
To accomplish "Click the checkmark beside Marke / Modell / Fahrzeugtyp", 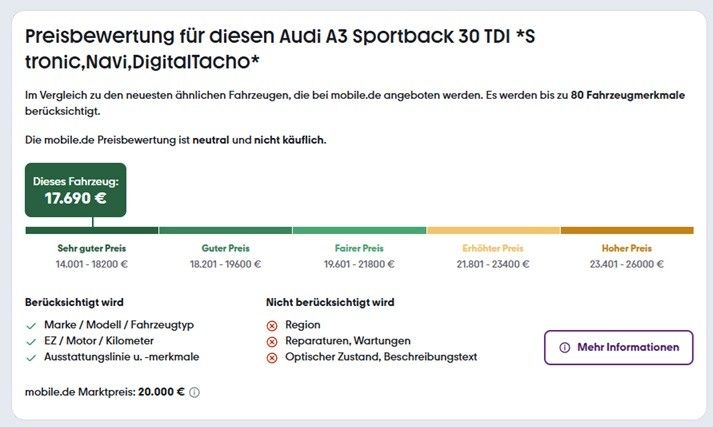I will (x=31, y=326).
